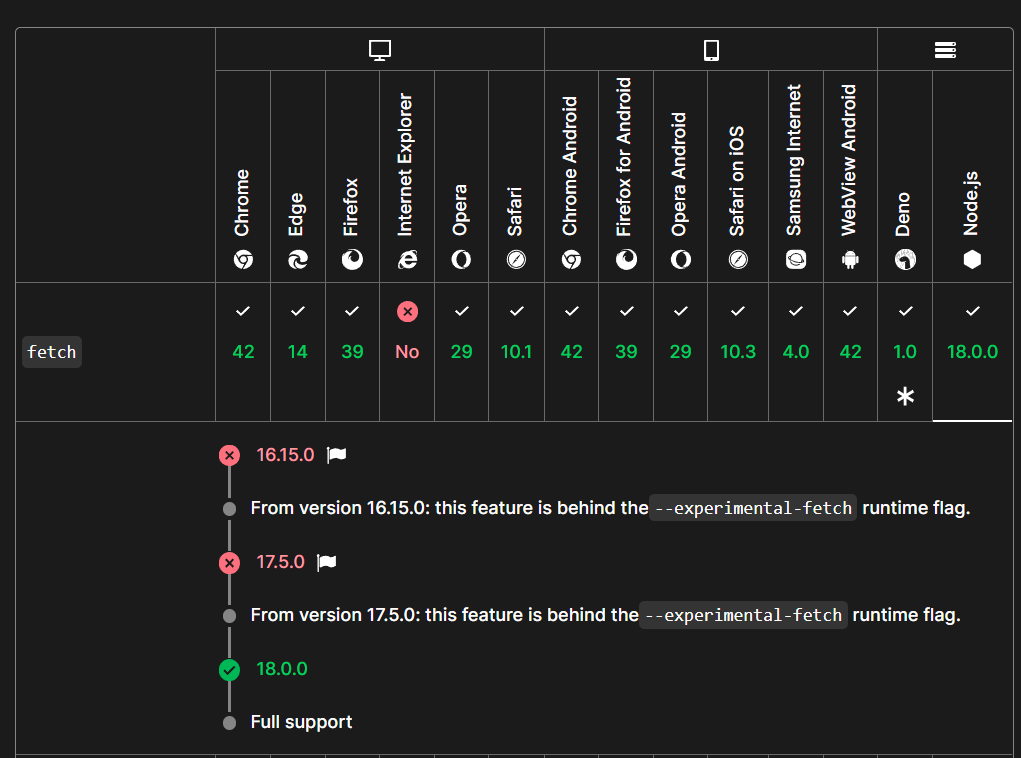Click the server platform icon
Screen dimensions: 1021x758
[945, 50]
